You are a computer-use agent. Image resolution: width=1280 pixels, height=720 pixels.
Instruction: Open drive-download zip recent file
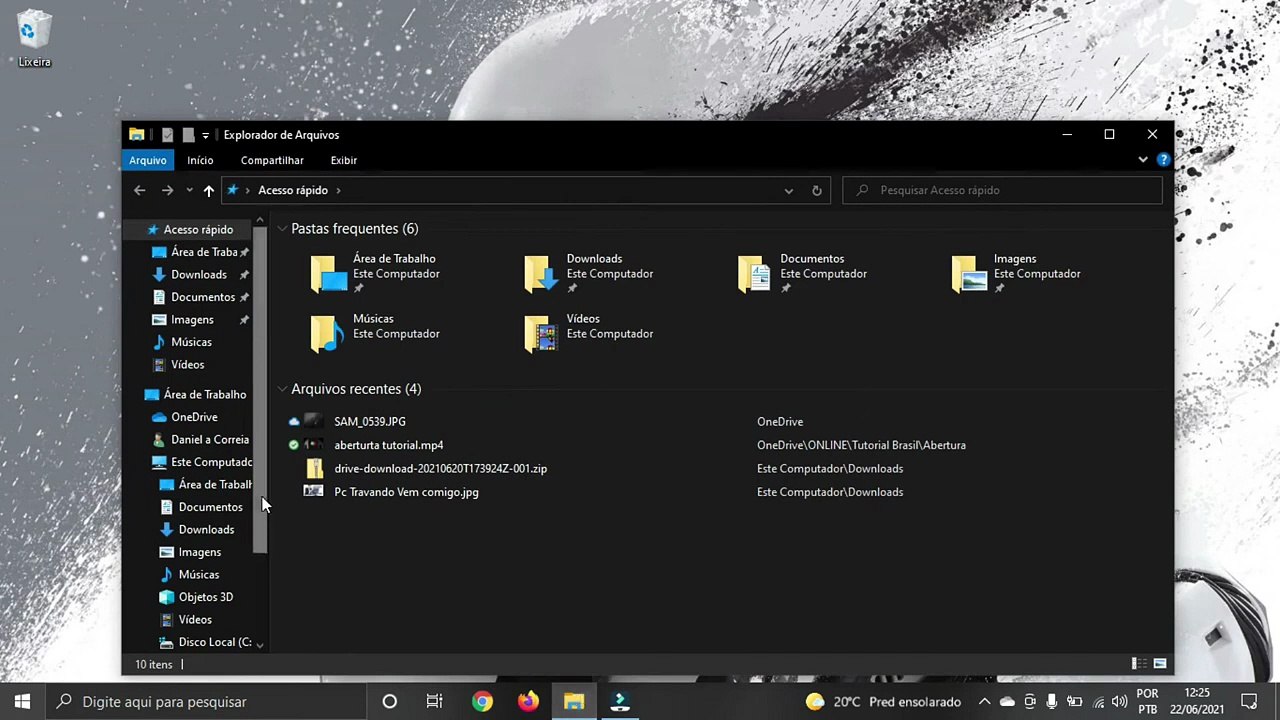[x=440, y=468]
